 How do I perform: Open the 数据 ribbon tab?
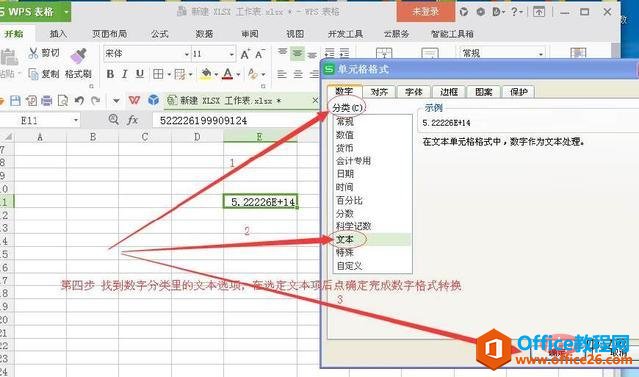tap(204, 34)
